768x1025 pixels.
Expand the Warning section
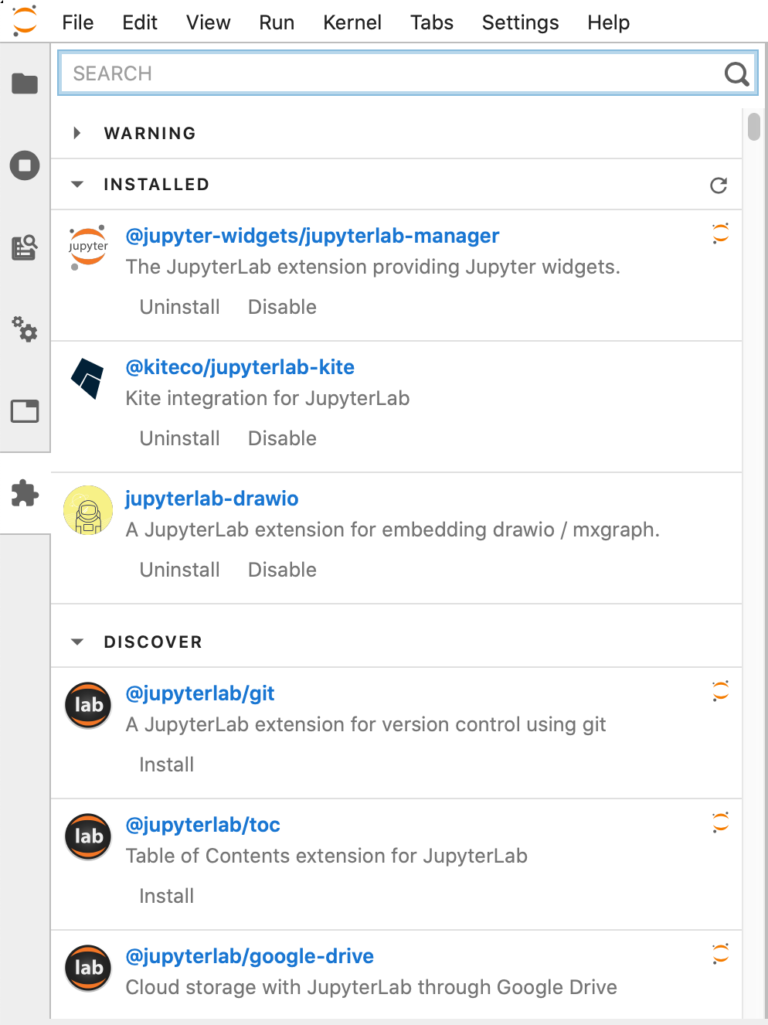pyautogui.click(x=78, y=133)
